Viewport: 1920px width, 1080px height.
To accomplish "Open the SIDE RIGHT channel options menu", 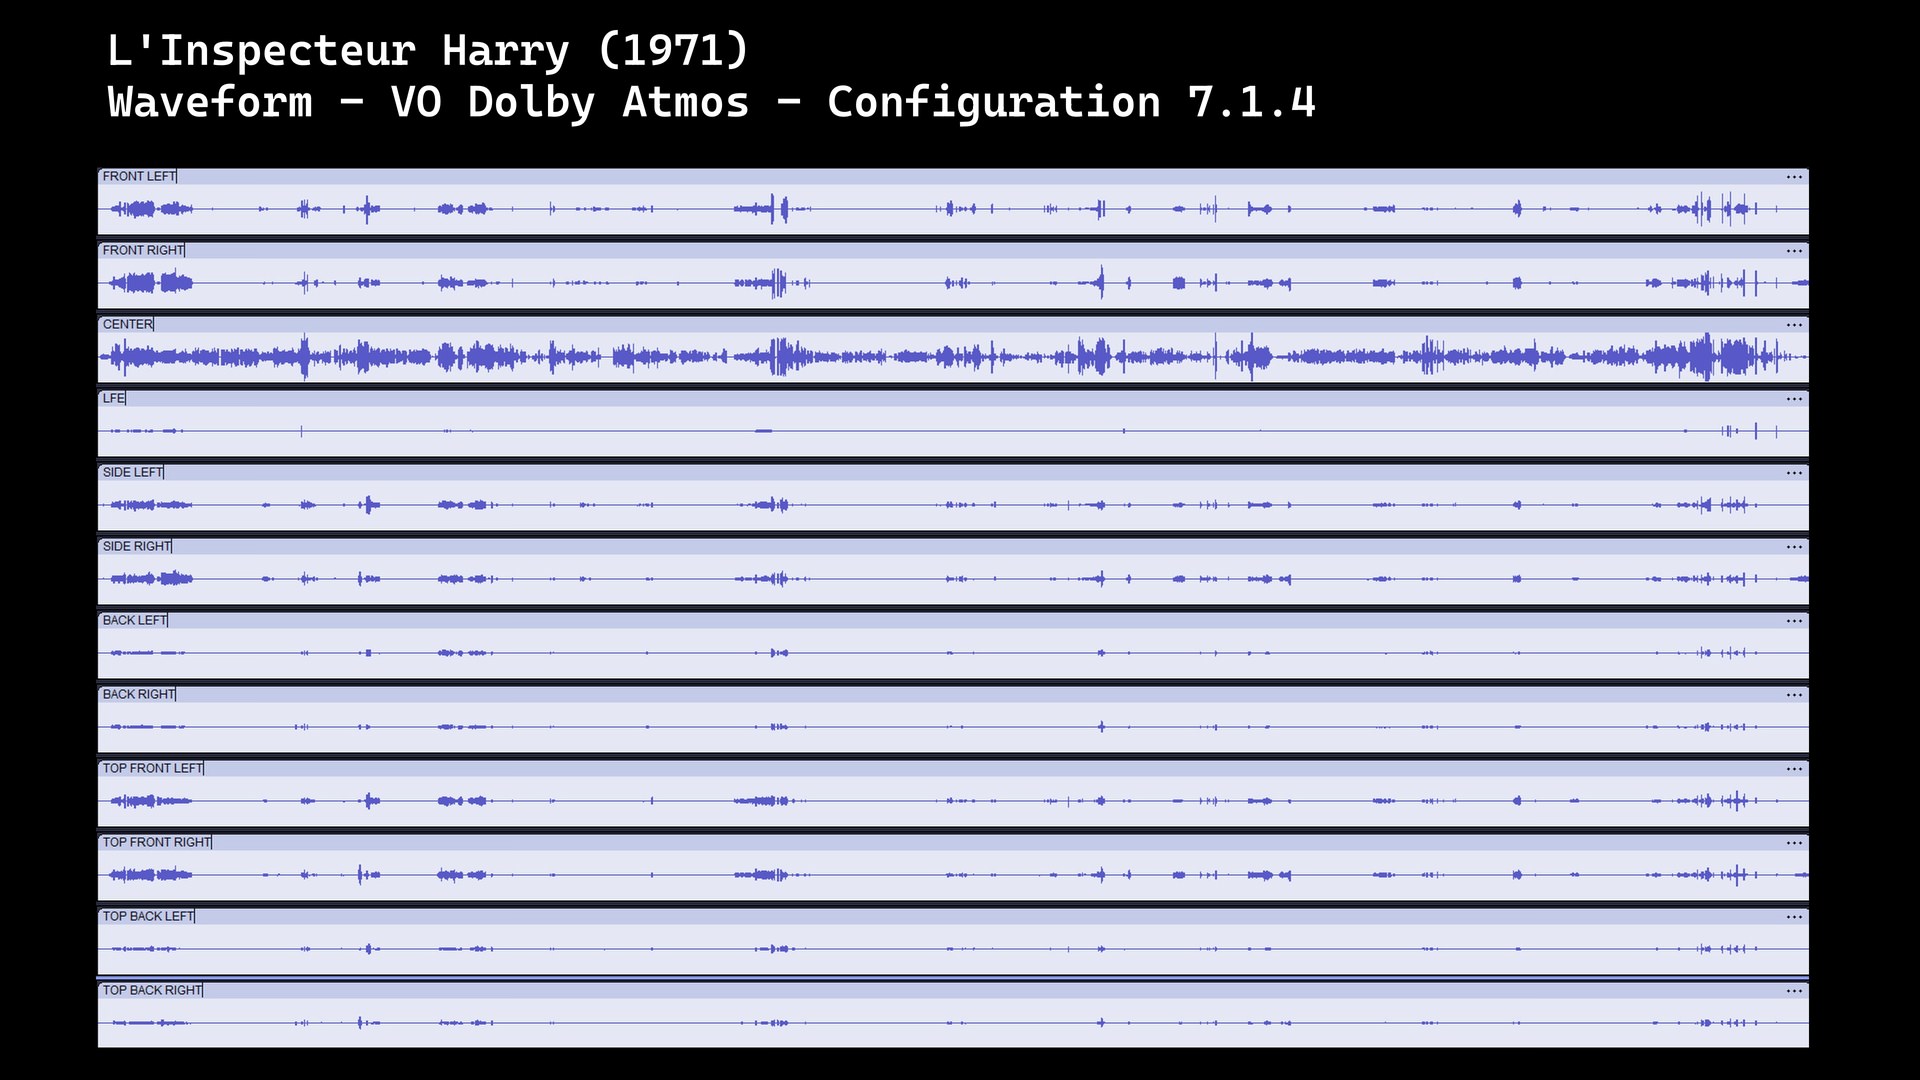I will coord(1795,546).
